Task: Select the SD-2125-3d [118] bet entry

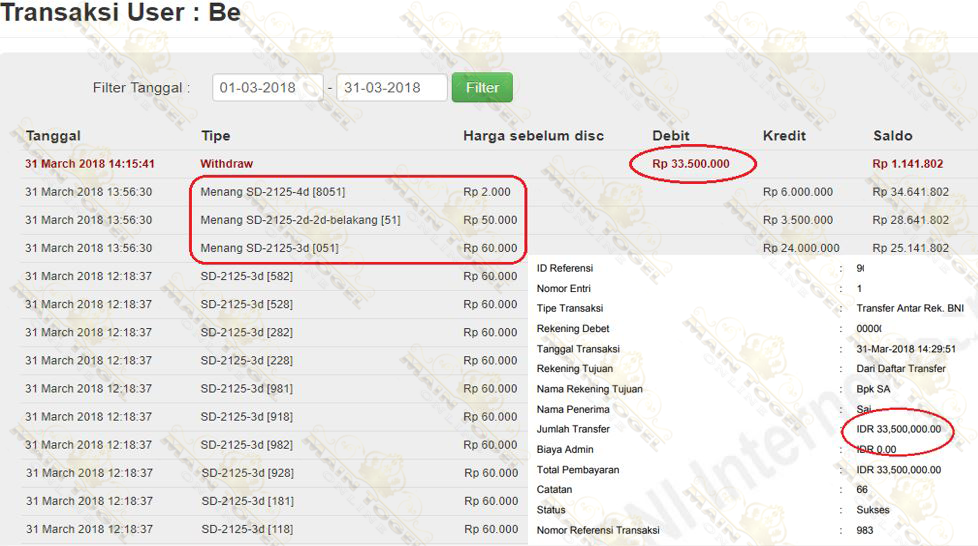Action: [x=247, y=529]
